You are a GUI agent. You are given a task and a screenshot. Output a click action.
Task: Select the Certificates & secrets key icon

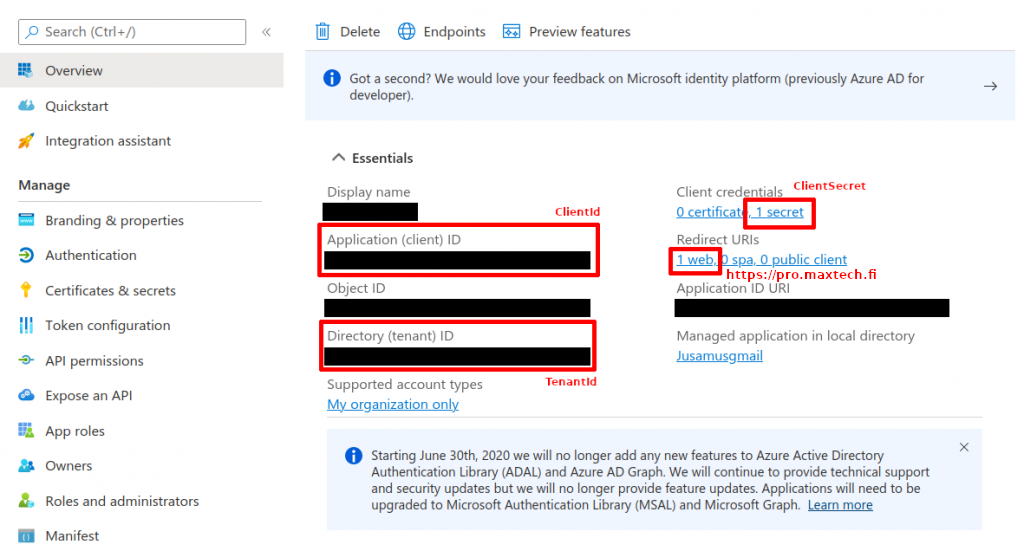coord(27,291)
